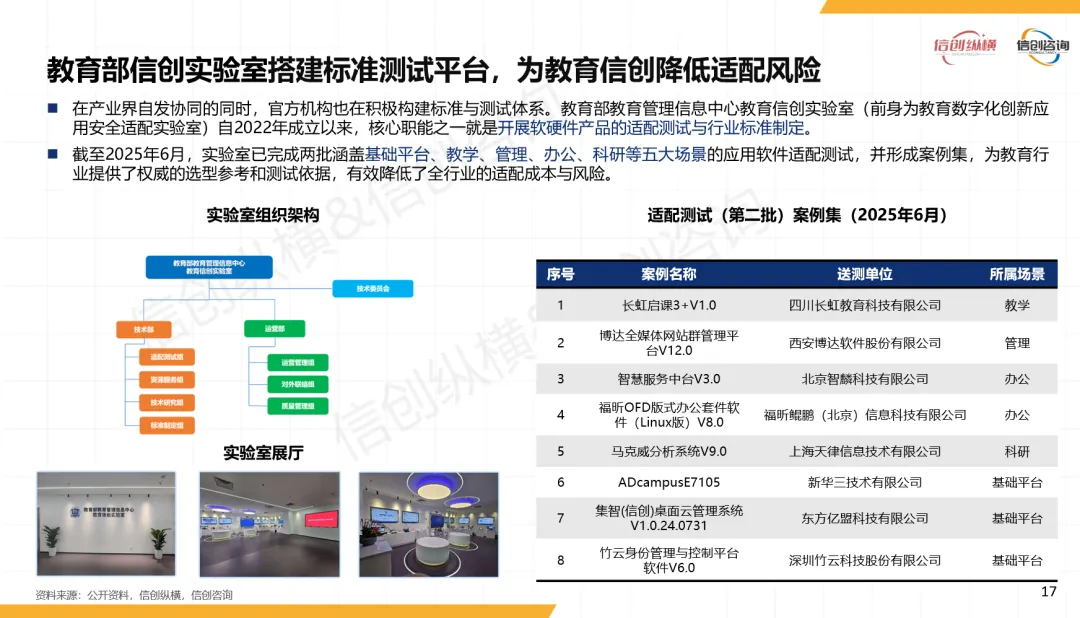The image size is (1080, 618).
Task: Click the 信创纵横 logo at top right
Action: pos(965,46)
